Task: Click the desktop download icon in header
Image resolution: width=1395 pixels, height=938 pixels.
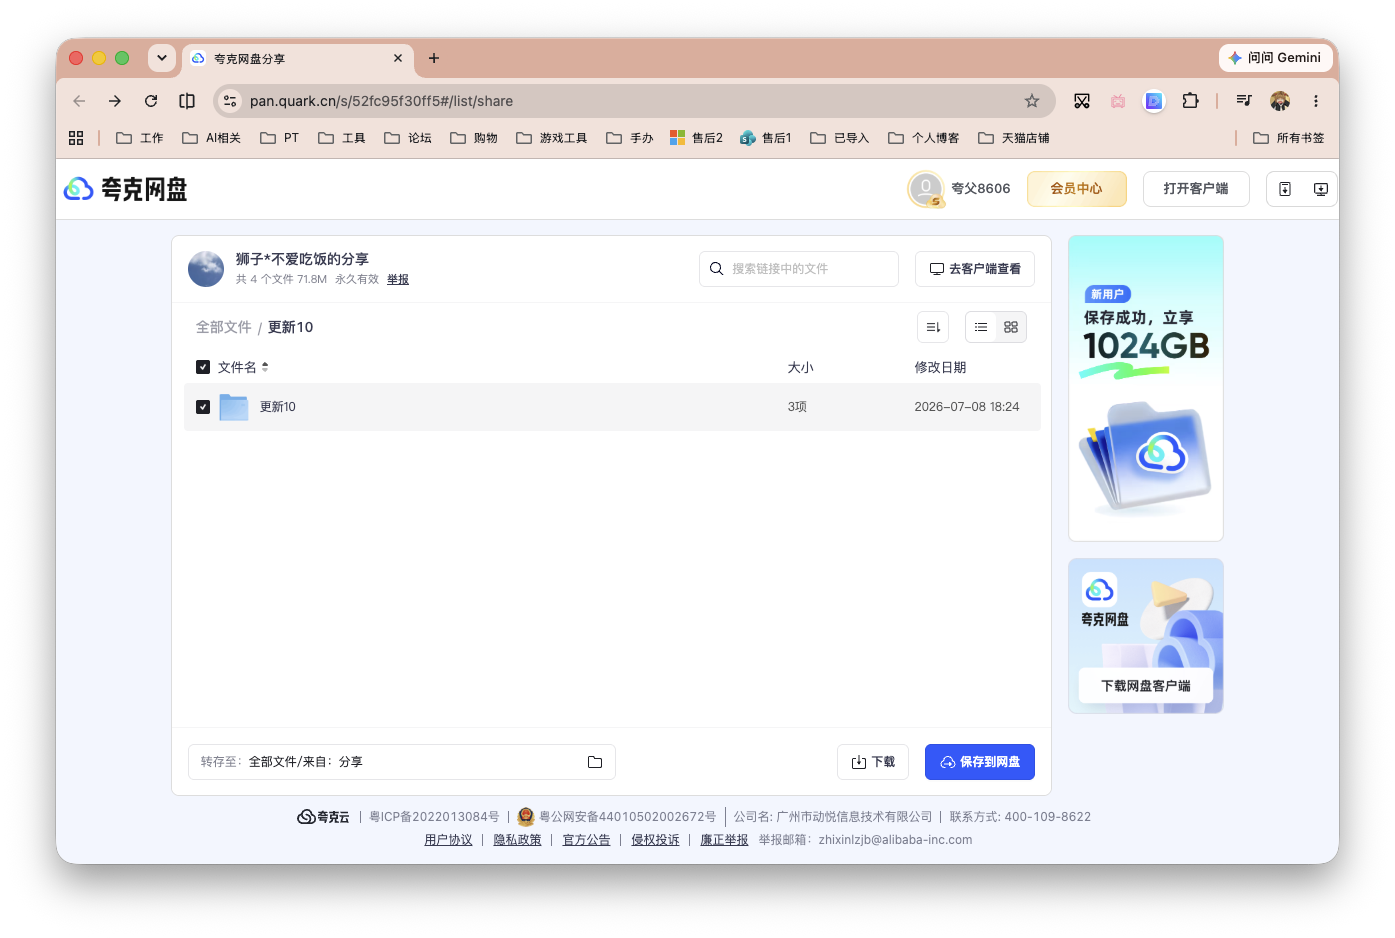Action: click(1320, 189)
